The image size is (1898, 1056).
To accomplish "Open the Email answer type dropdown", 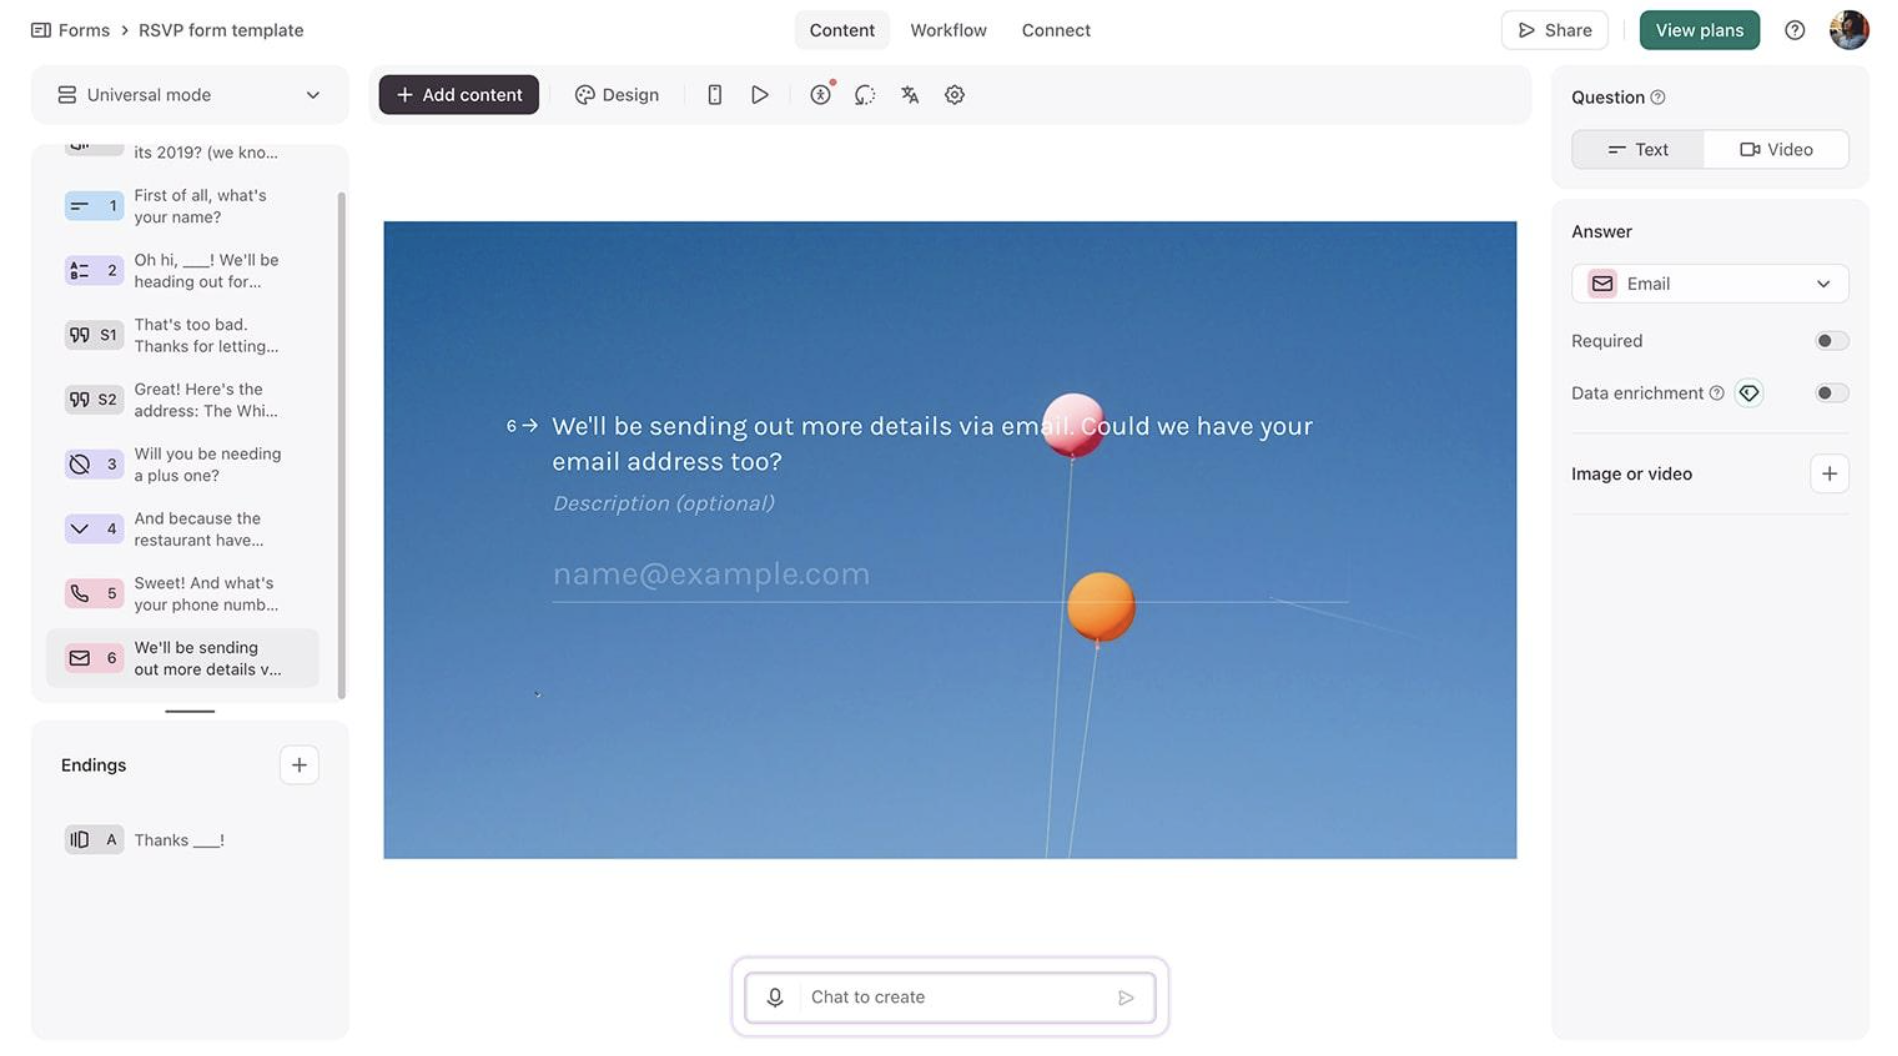I will 1709,284.
